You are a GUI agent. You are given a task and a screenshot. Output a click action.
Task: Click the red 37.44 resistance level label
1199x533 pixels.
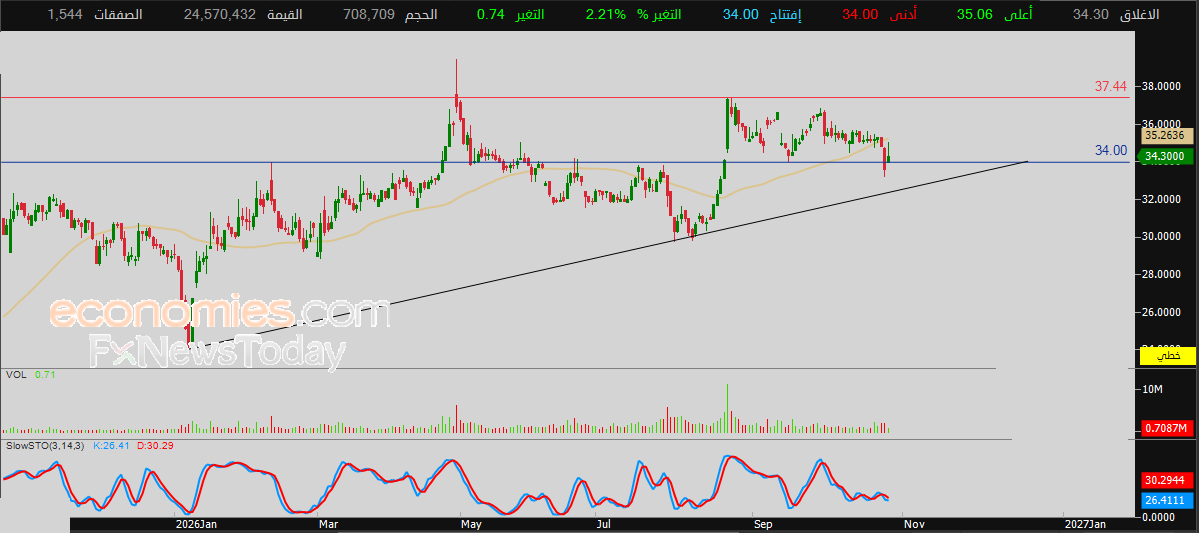click(1111, 86)
